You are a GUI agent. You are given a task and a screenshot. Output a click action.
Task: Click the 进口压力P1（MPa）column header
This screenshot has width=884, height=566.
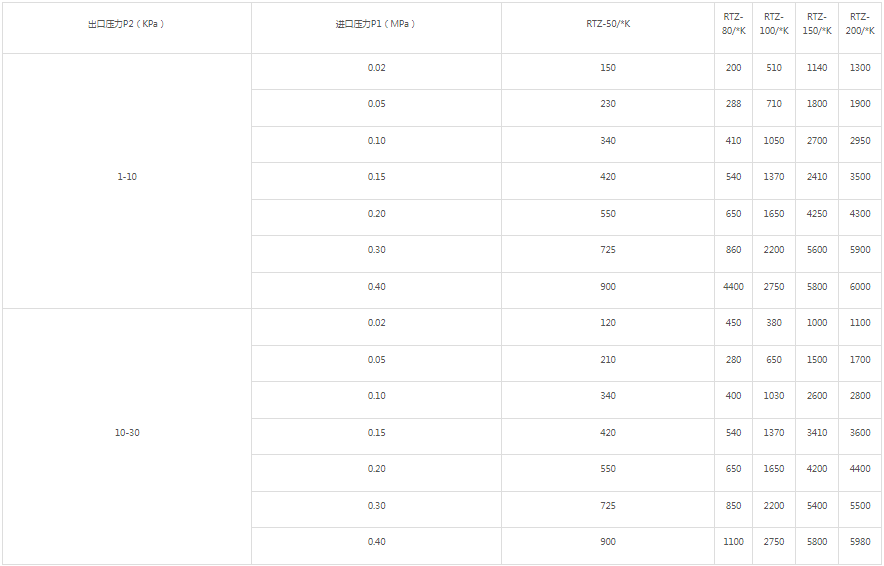[375, 24]
